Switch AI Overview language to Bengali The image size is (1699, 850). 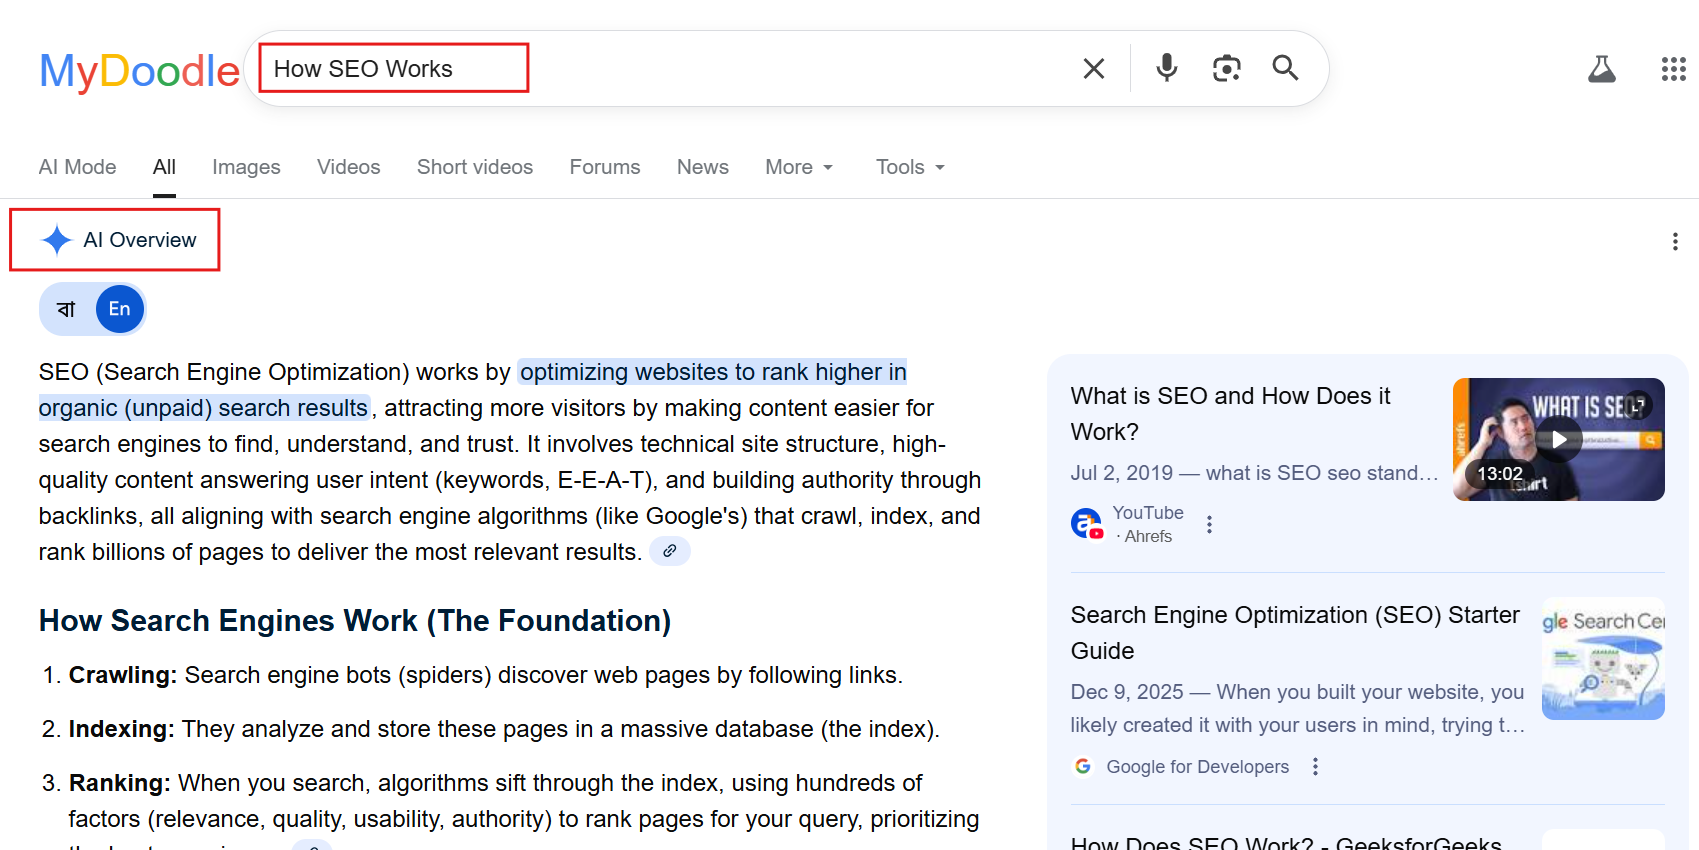coord(66,309)
